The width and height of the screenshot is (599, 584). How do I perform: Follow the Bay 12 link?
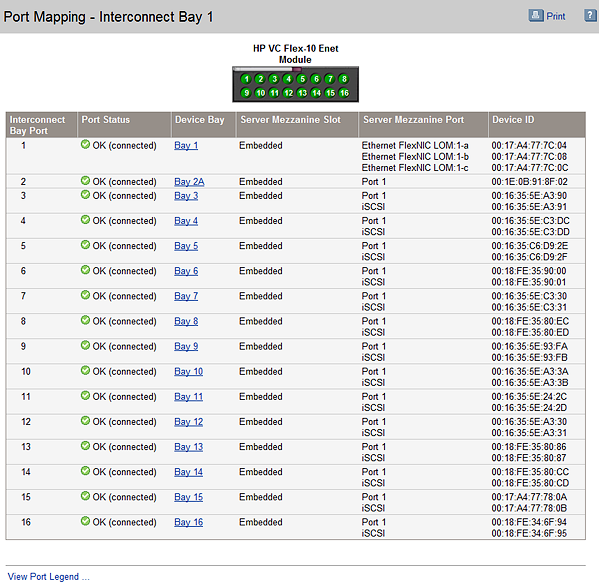[188, 422]
